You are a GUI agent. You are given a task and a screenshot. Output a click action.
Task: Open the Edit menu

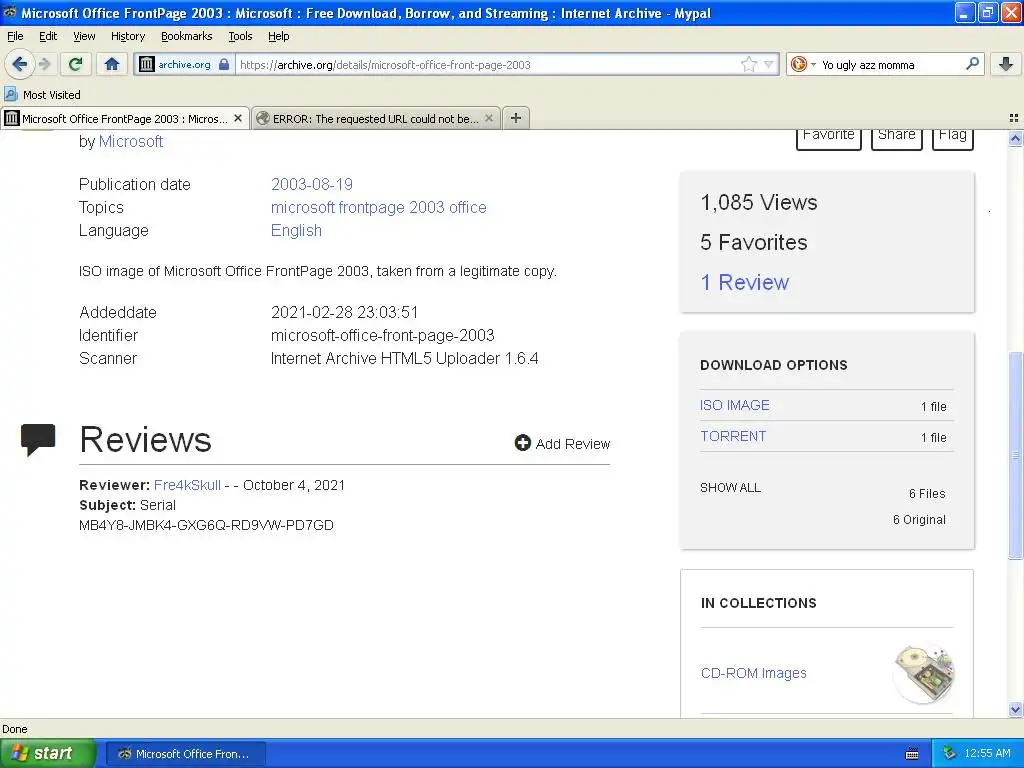pos(48,36)
